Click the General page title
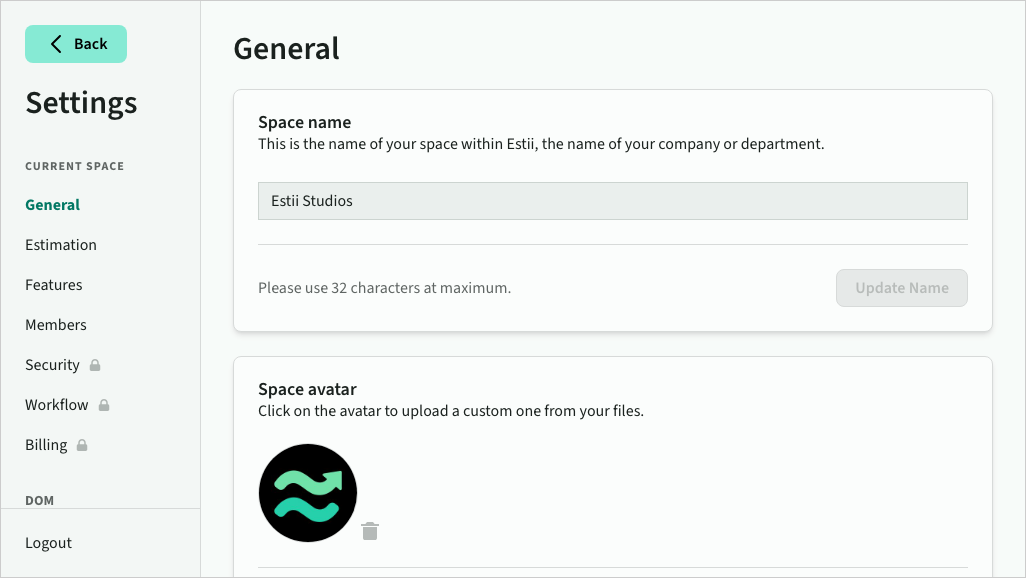This screenshot has height=578, width=1026. (x=286, y=48)
